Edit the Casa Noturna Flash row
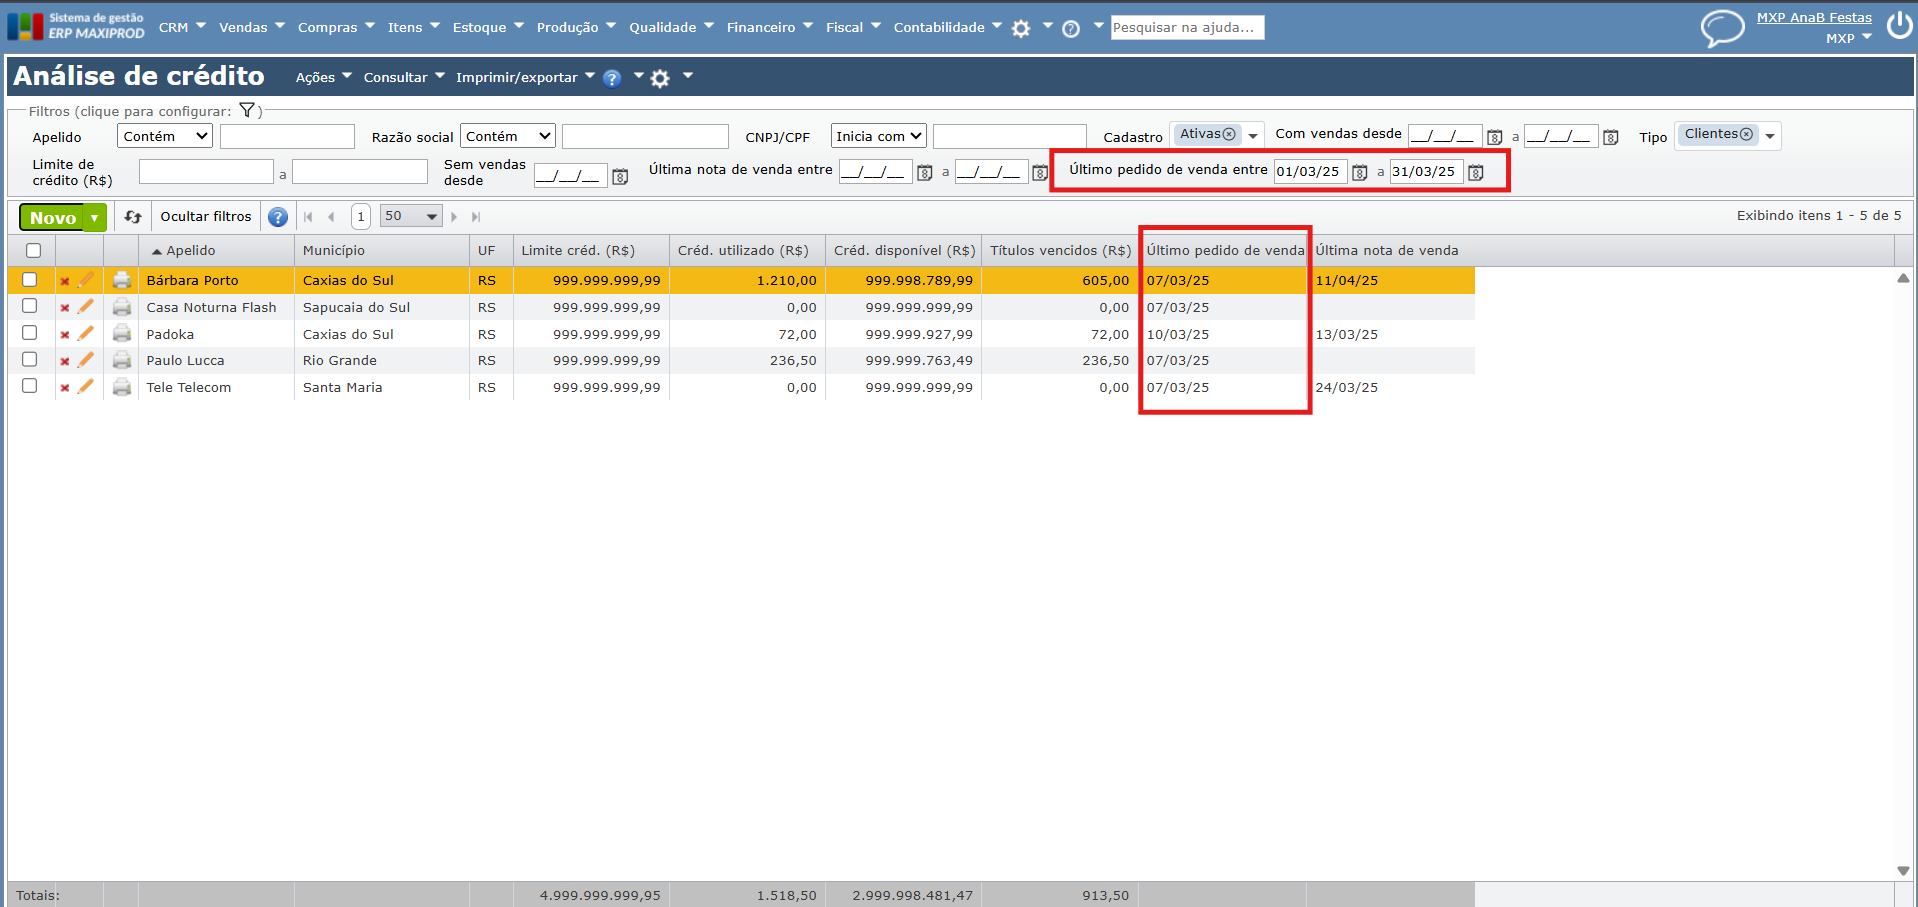This screenshot has height=907, width=1918. pyautogui.click(x=86, y=307)
